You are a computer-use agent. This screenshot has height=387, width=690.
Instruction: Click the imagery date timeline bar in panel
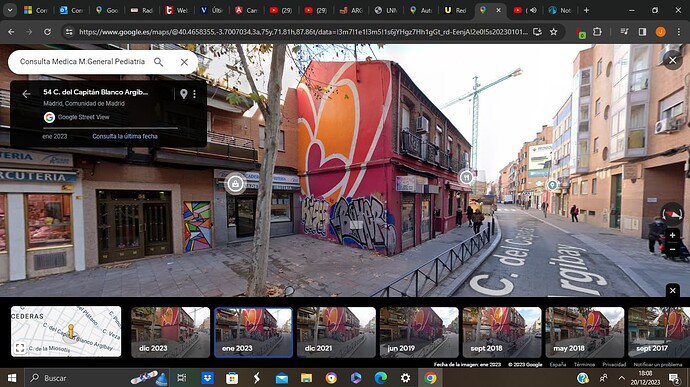(x=110, y=128)
